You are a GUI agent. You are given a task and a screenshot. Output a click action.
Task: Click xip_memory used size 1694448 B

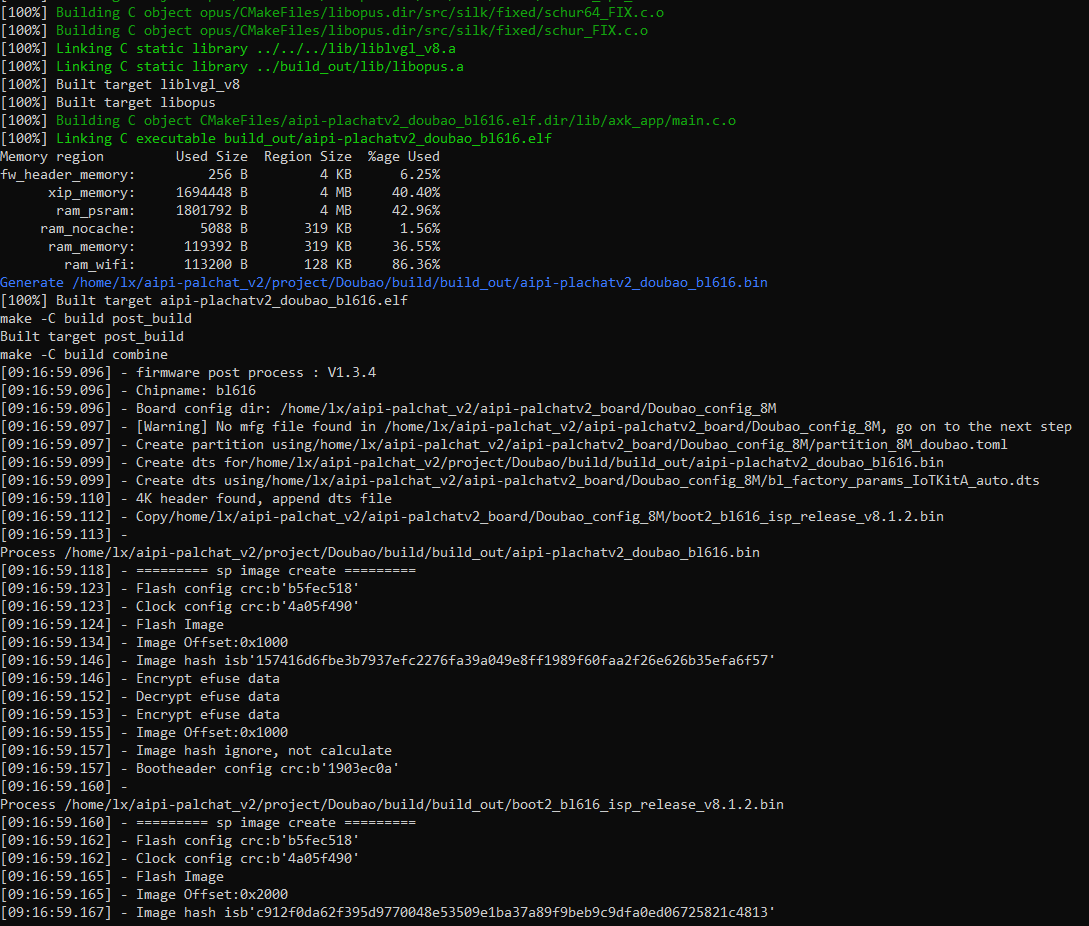pos(212,192)
